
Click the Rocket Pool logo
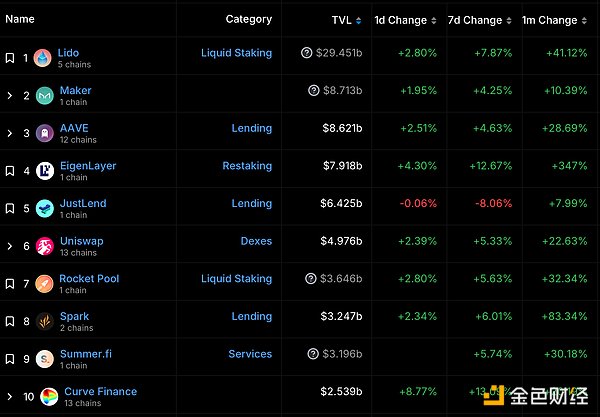pyautogui.click(x=43, y=284)
